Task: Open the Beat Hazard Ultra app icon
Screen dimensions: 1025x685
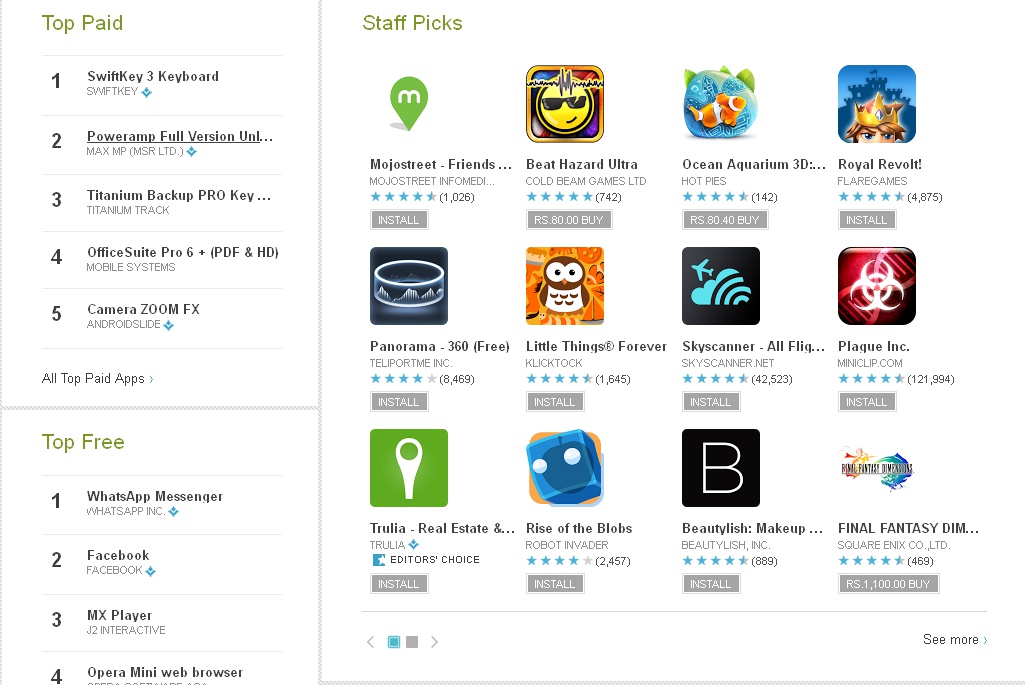Action: 565,103
